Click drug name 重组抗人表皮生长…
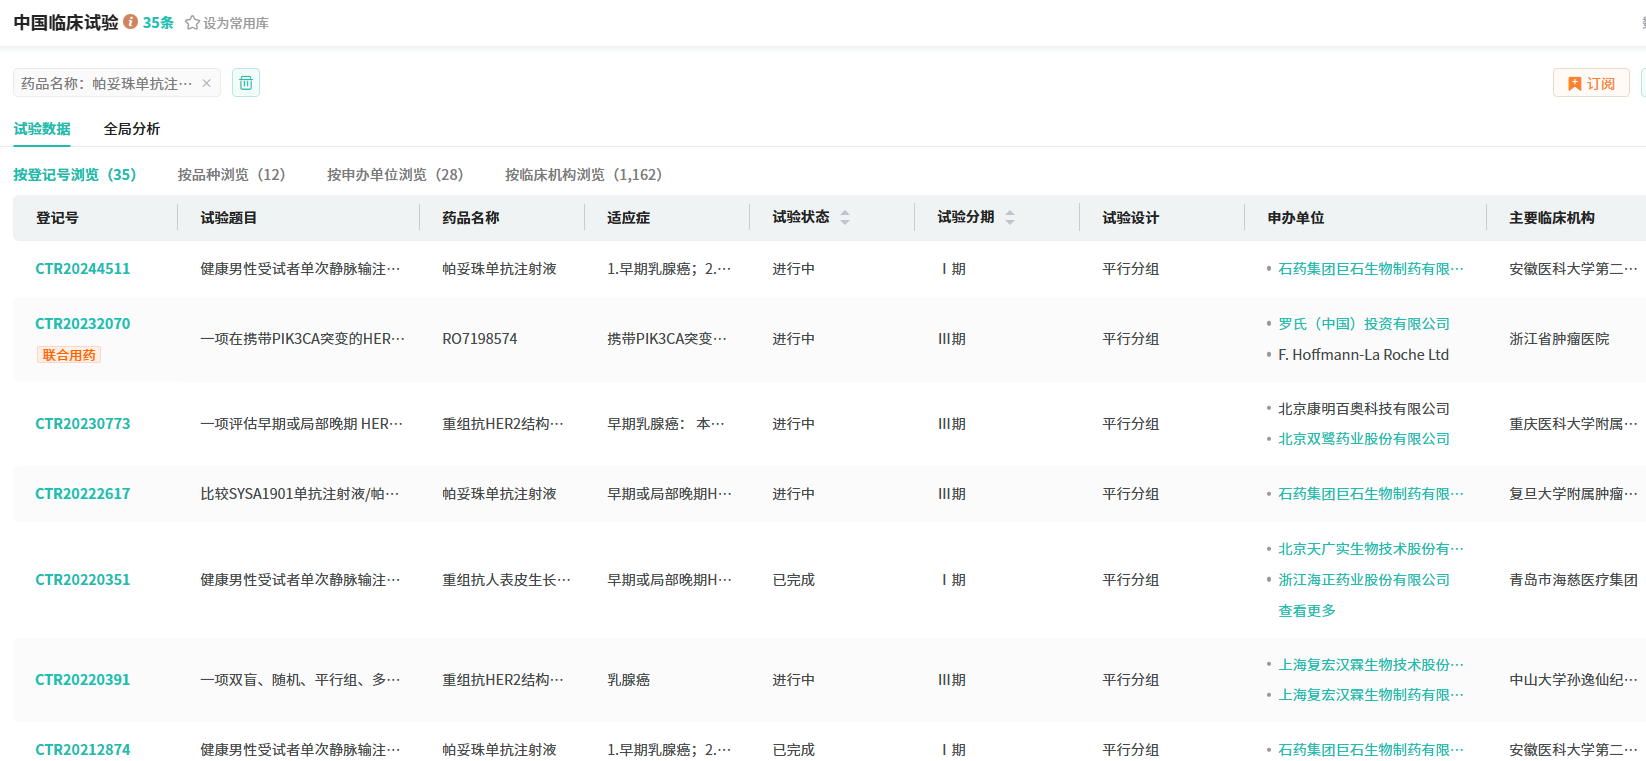This screenshot has height=761, width=1646. coord(507,580)
